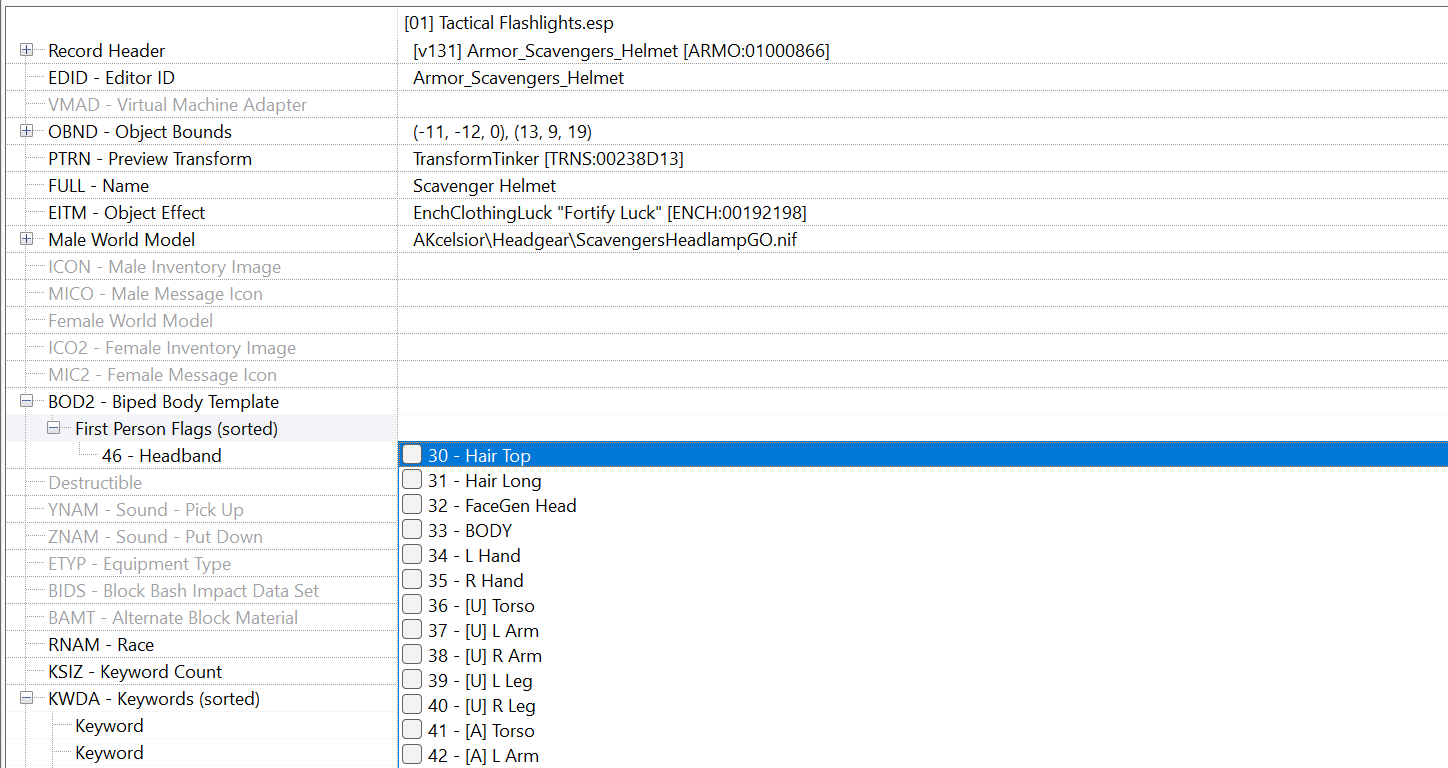This screenshot has width=1448, height=768.
Task: Select the PTRN - Preview Transform row
Action: click(150, 158)
